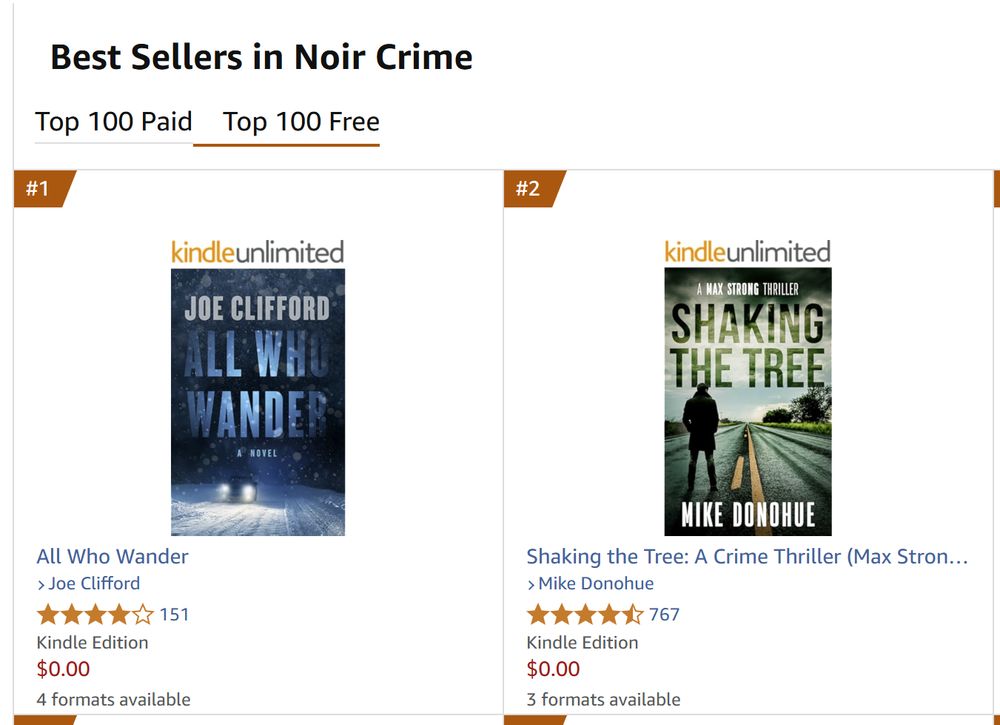Open Shaking the Tree: A Crime Thriller link
1000x725 pixels.
747,556
